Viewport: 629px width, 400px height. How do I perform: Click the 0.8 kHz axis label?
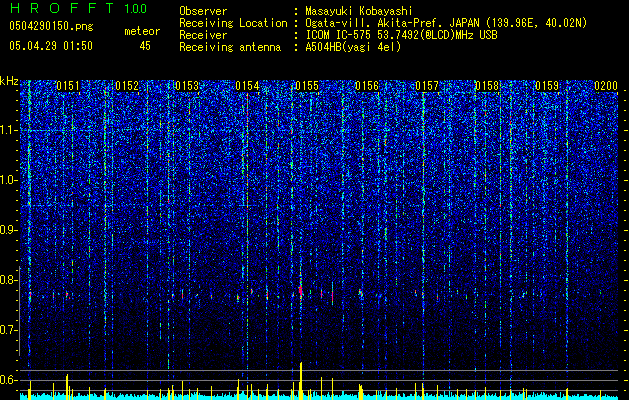(9, 280)
